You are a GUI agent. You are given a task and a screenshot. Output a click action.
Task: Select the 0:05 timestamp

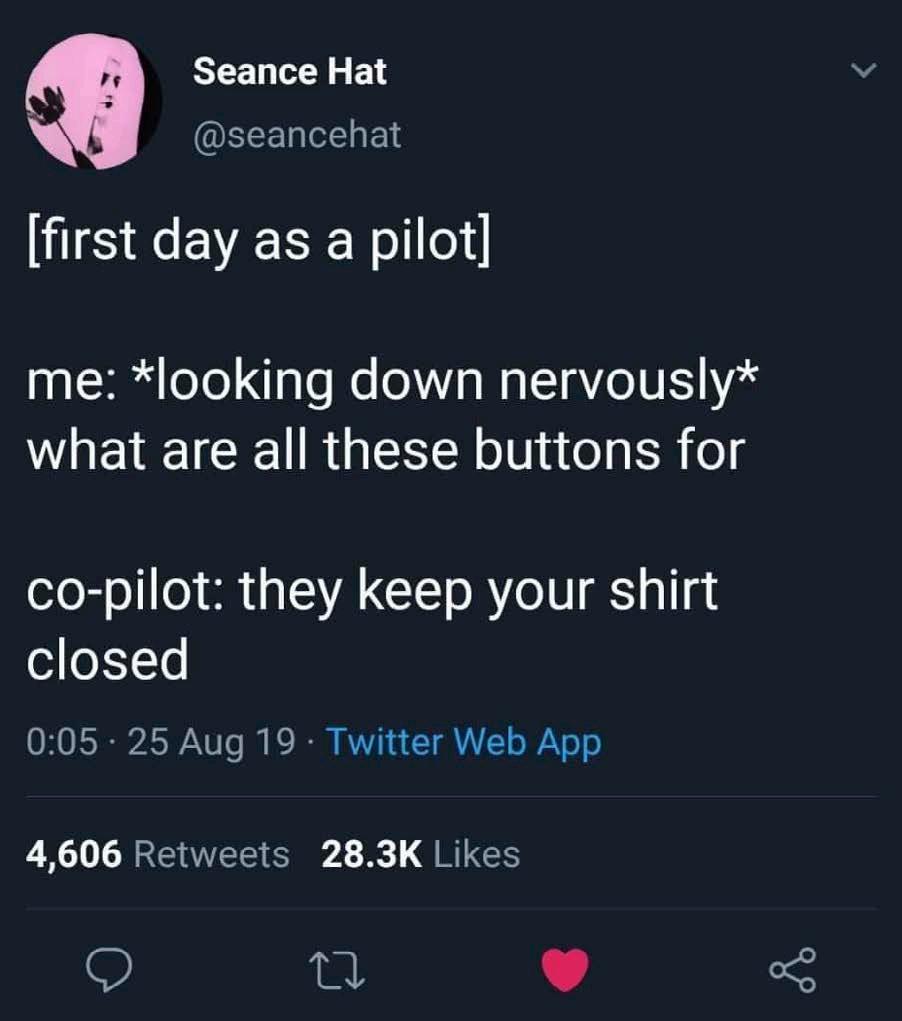point(63,742)
